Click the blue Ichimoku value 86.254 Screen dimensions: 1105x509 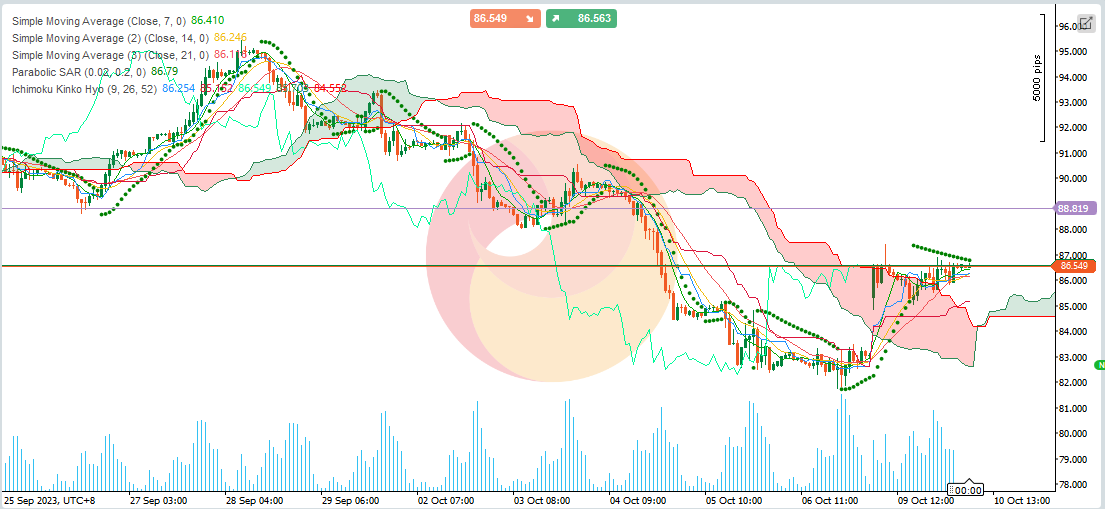tap(179, 89)
